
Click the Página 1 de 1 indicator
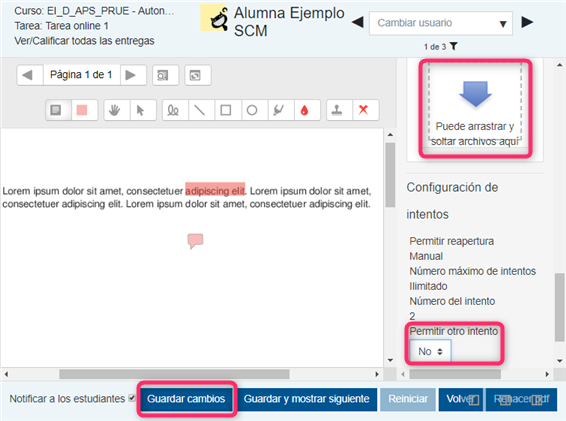[81, 75]
